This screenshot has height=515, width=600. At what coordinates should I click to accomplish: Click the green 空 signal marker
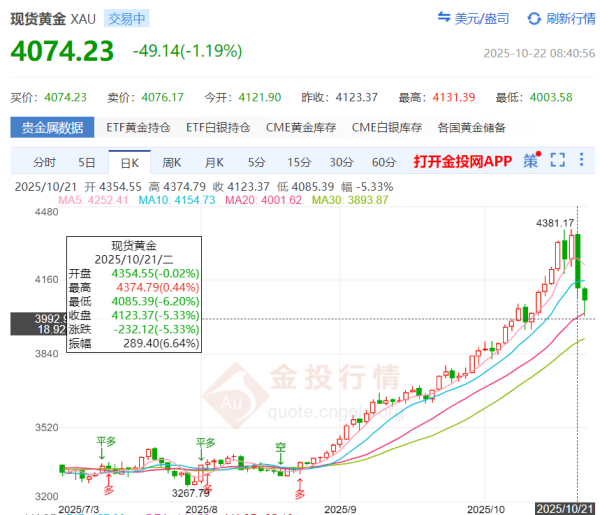[x=281, y=447]
